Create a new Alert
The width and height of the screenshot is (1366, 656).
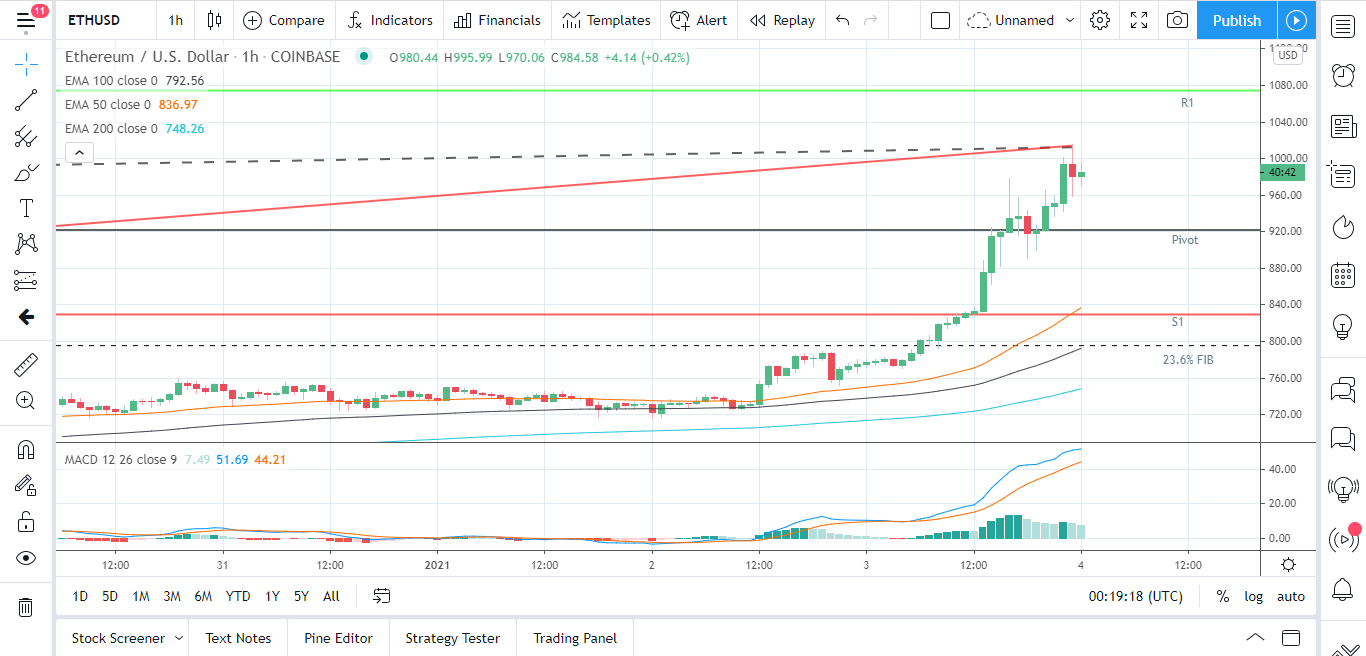tap(699, 20)
